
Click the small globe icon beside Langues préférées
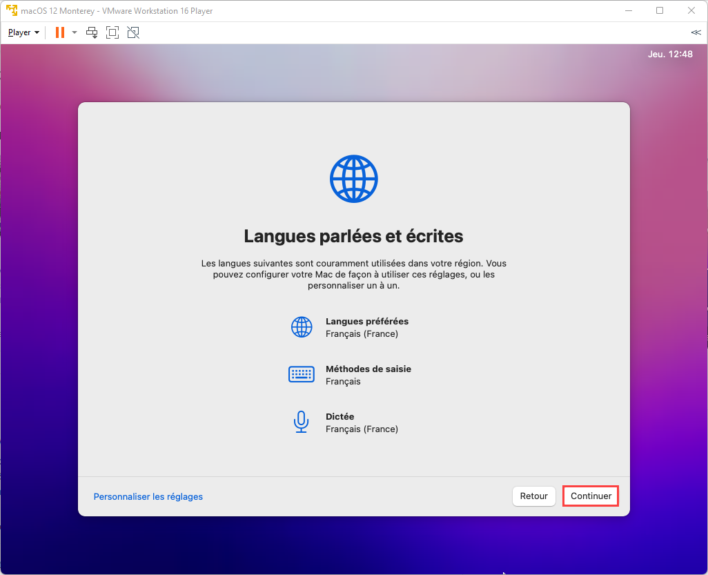pyautogui.click(x=302, y=327)
